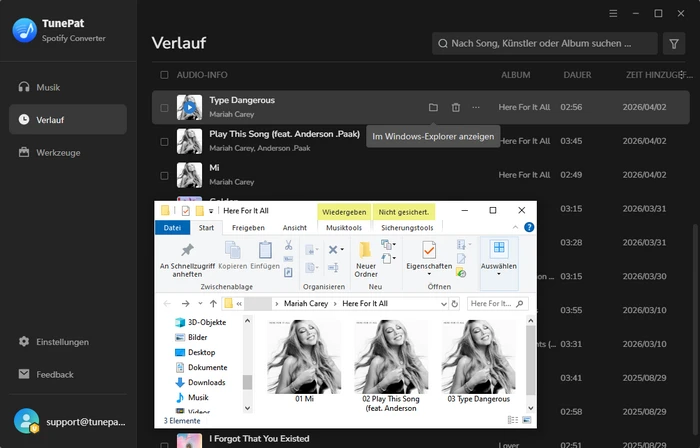700x448 pixels.
Task: Expand address bar history dropdown
Action: click(x=444, y=304)
